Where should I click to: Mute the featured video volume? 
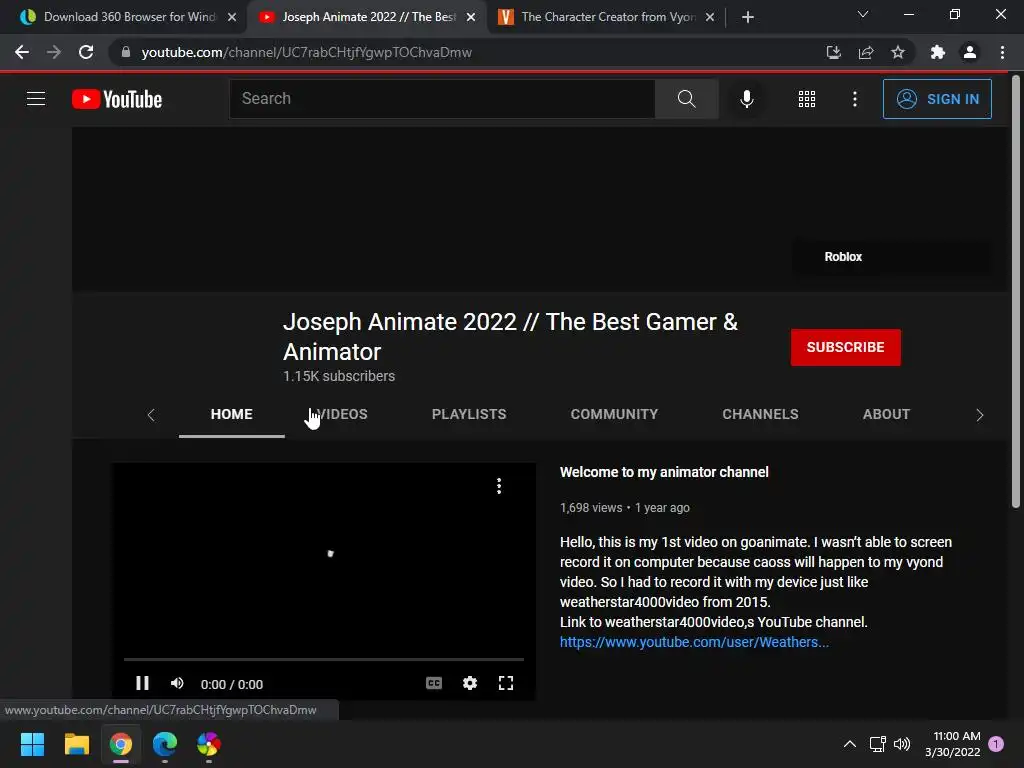tap(177, 683)
